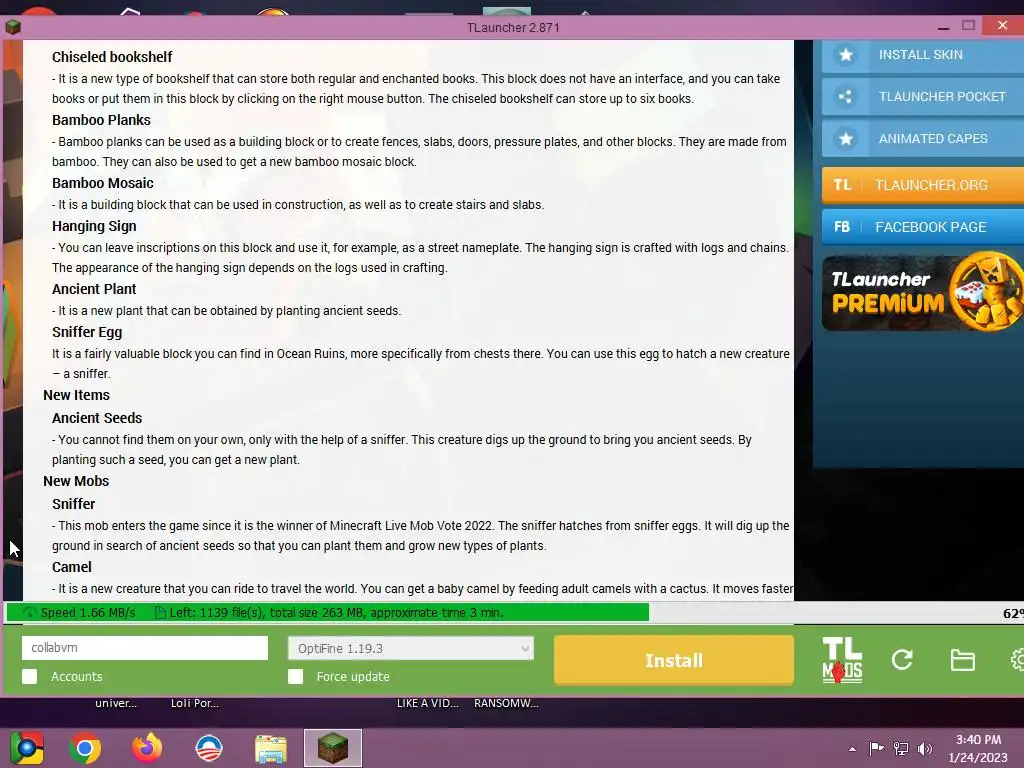The width and height of the screenshot is (1024, 768).
Task: Click the 'Speed 1.66 MB/s' status text
Action: coord(88,613)
